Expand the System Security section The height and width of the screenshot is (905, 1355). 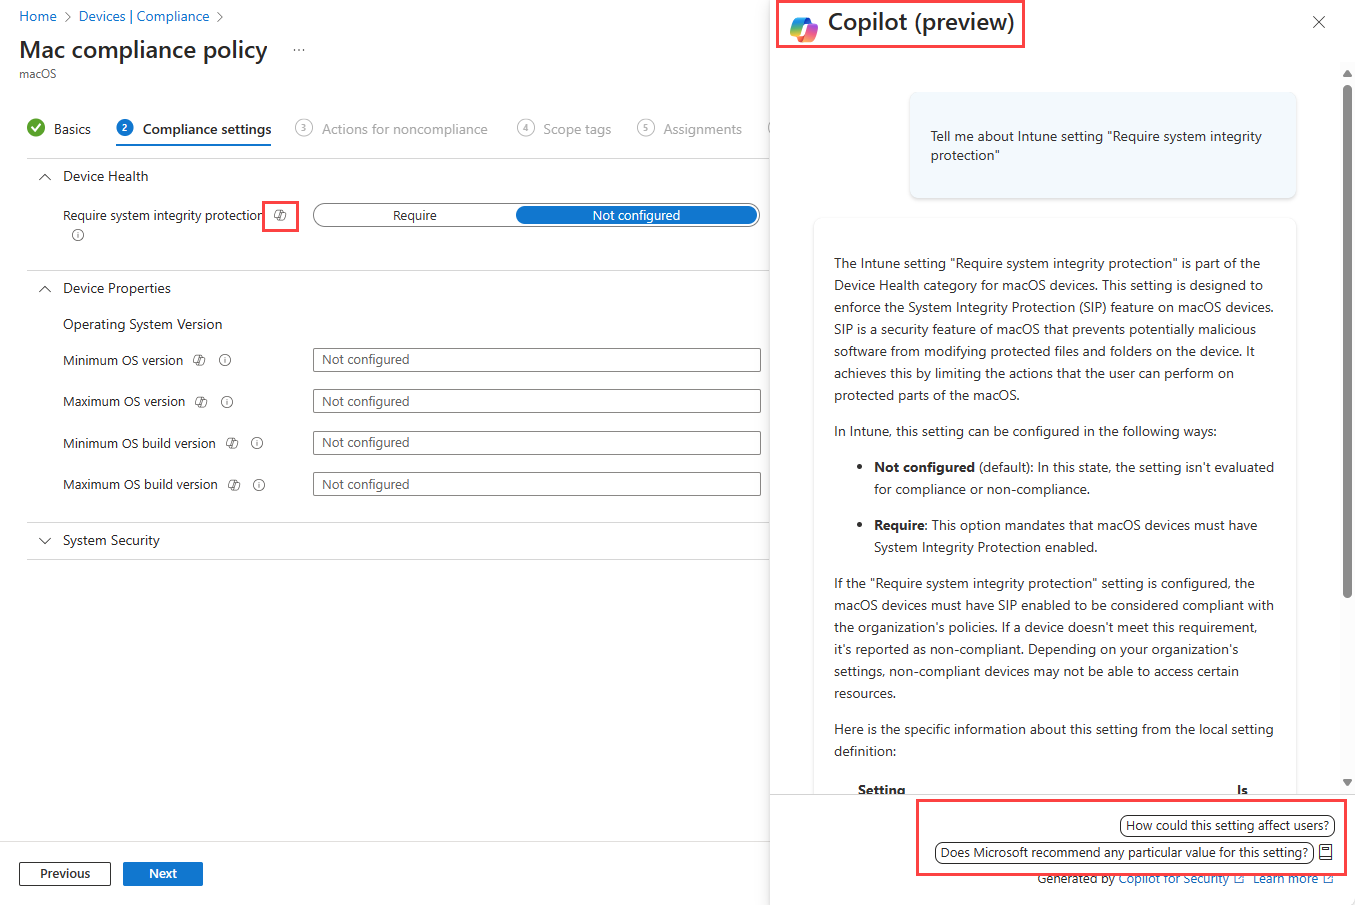click(45, 541)
